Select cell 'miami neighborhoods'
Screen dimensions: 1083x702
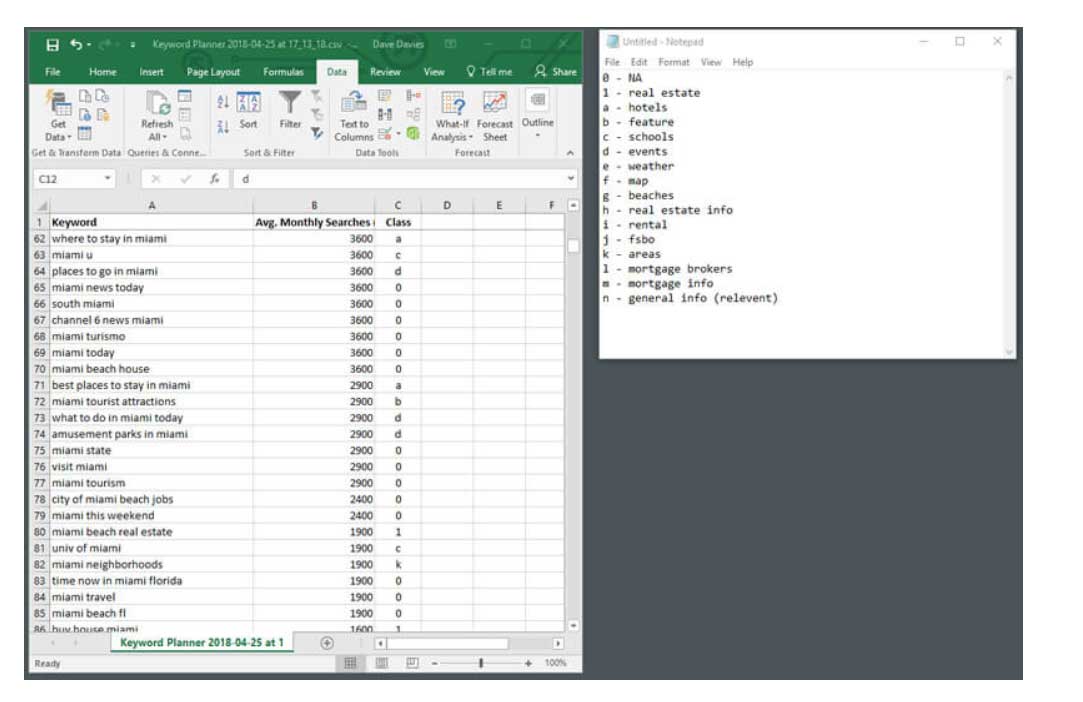(x=151, y=565)
